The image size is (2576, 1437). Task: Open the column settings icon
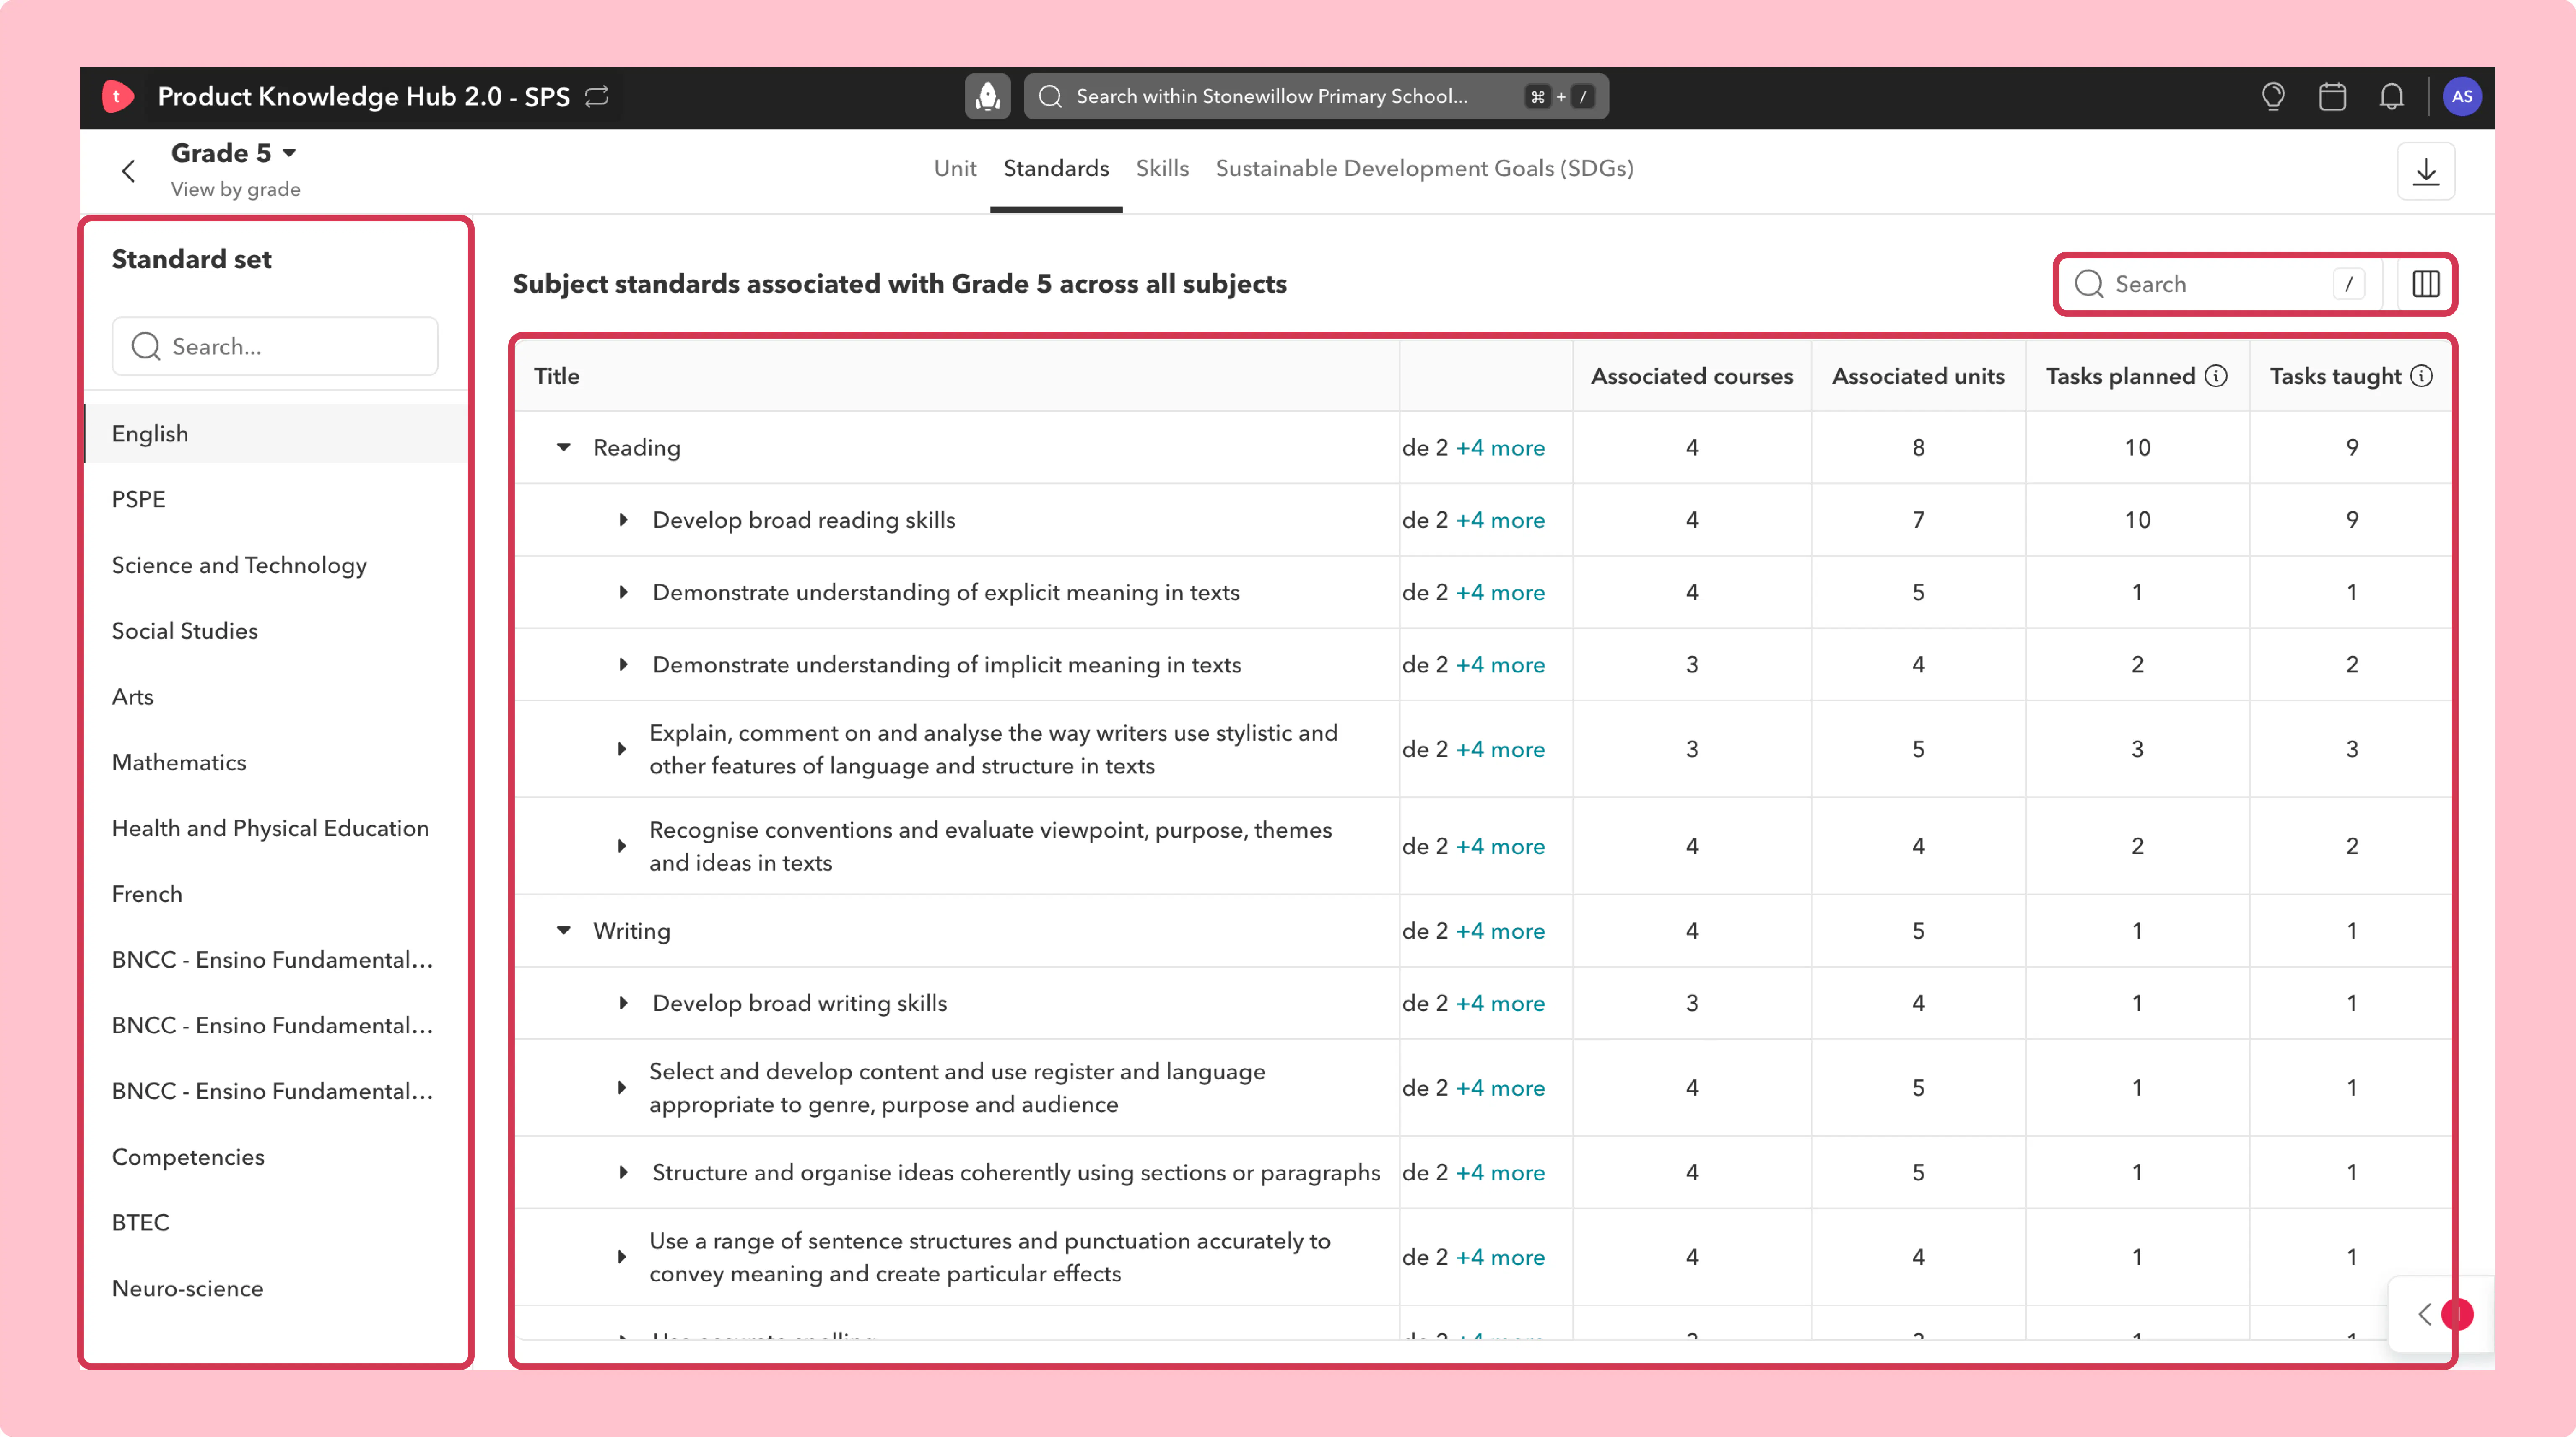coord(2426,284)
